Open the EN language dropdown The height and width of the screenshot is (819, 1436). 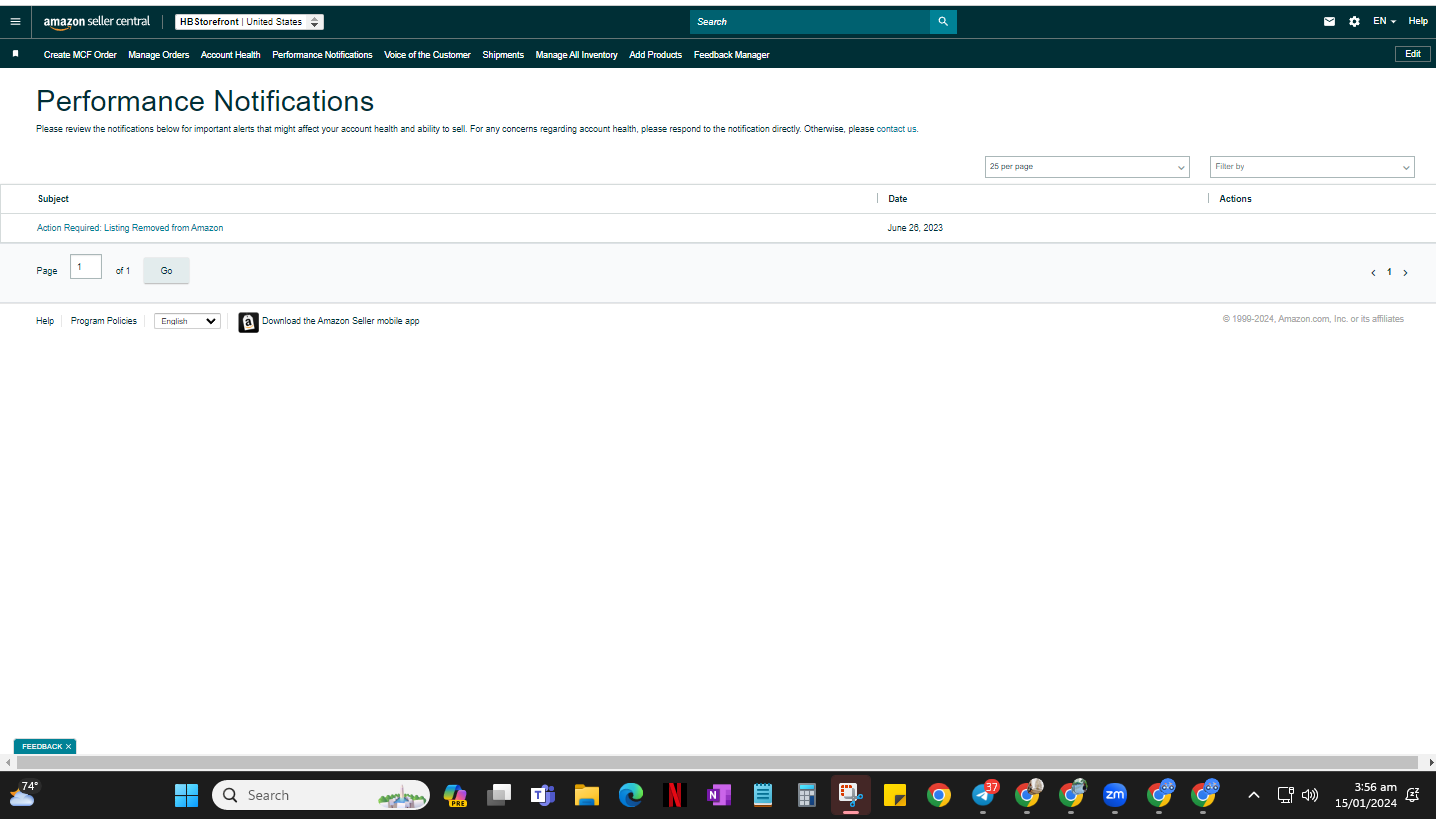1384,21
